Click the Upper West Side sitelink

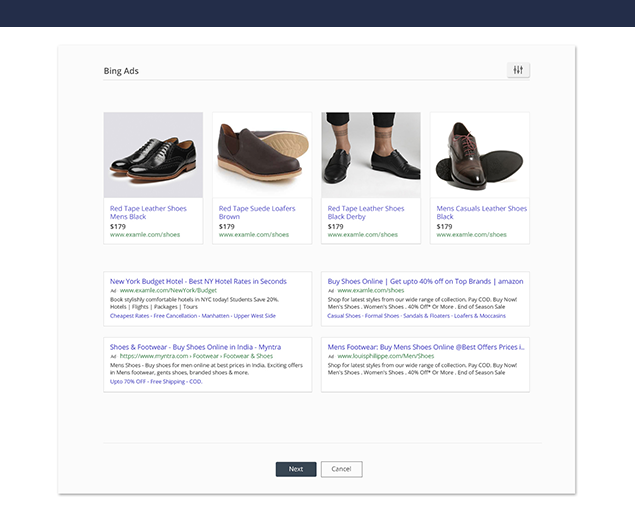[x=255, y=316]
